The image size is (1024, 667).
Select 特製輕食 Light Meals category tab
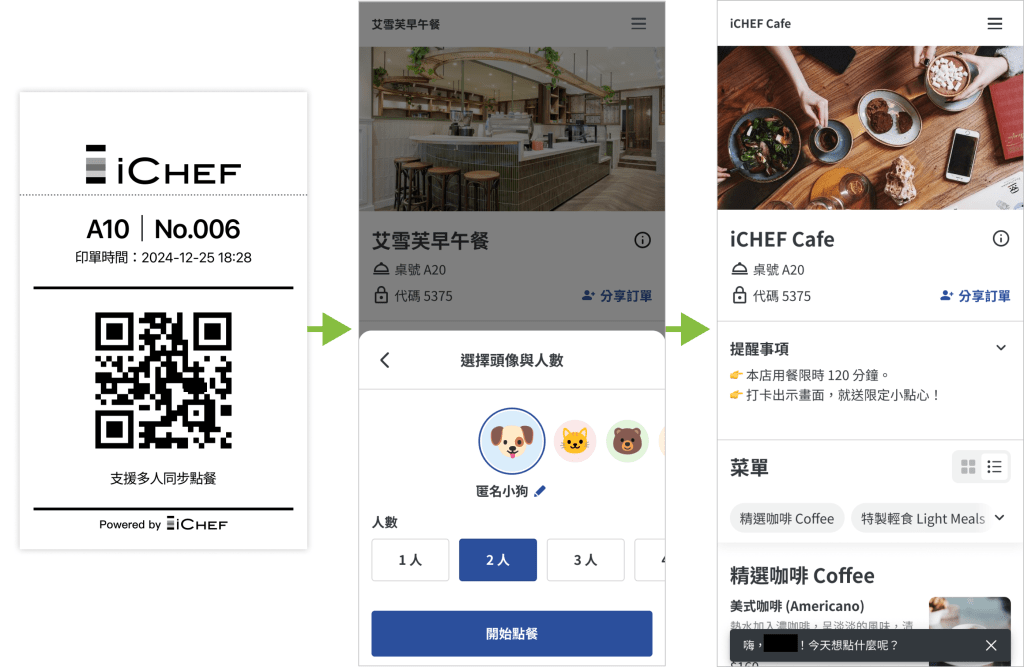[921, 519]
